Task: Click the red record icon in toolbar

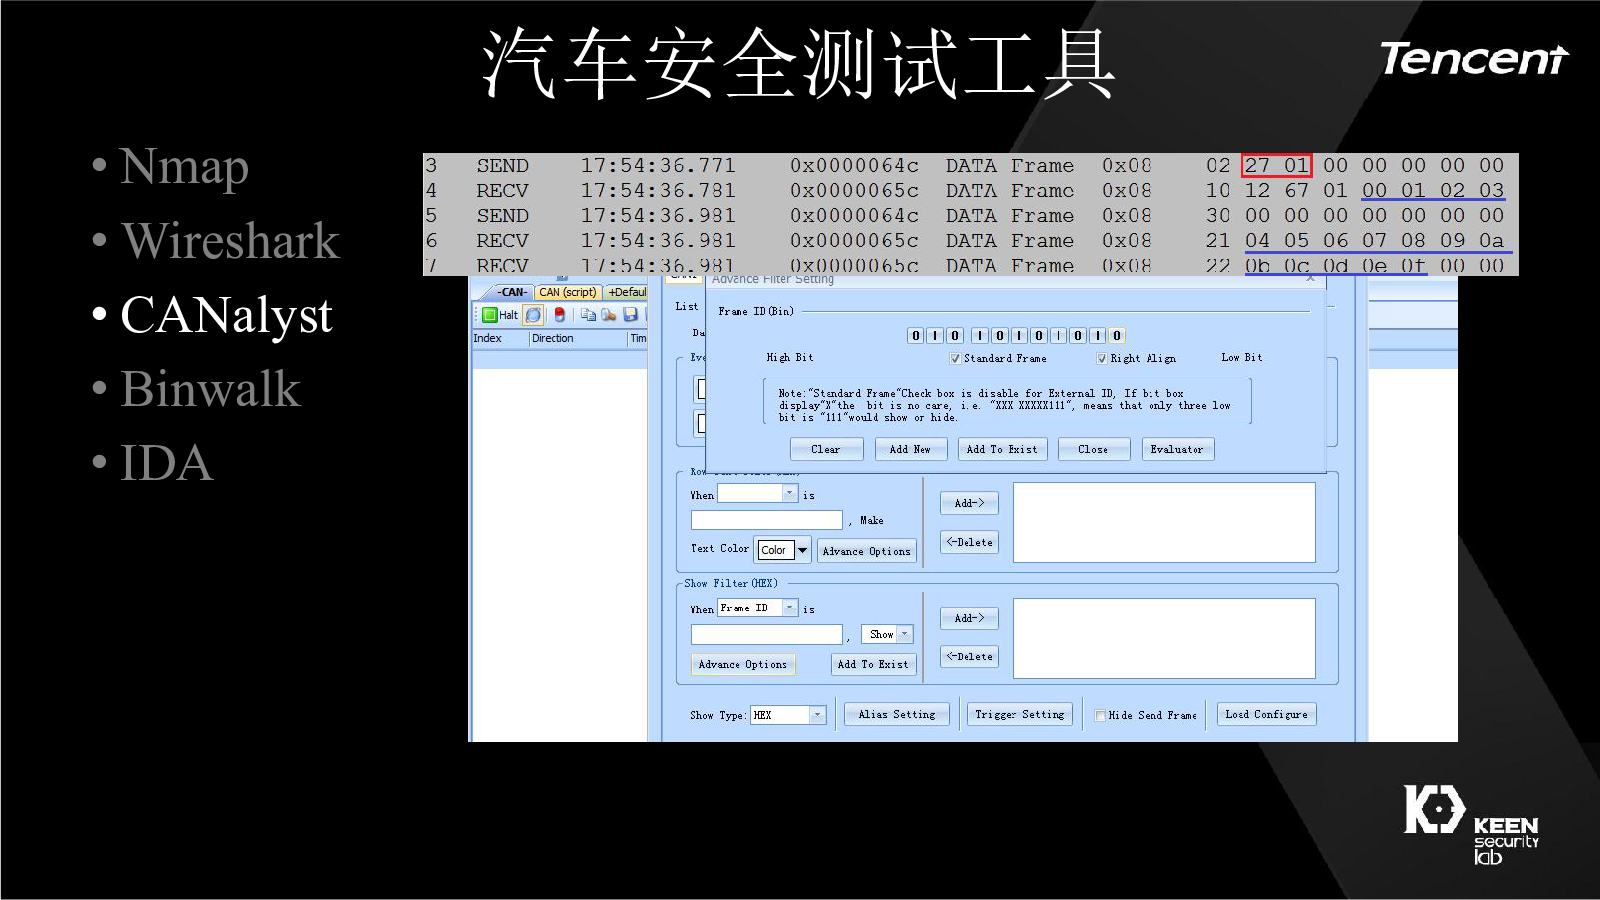Action: [559, 315]
